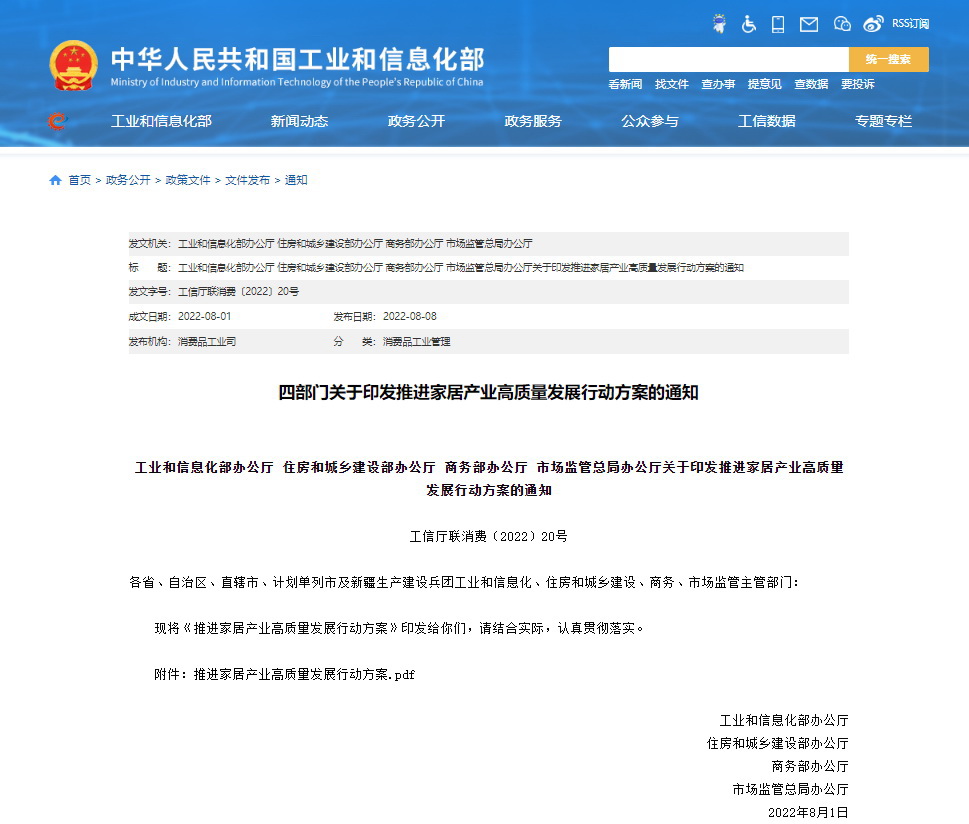Viewport: 969px width, 824px height.
Task: Click the national emblem logo
Action: click(x=74, y=66)
